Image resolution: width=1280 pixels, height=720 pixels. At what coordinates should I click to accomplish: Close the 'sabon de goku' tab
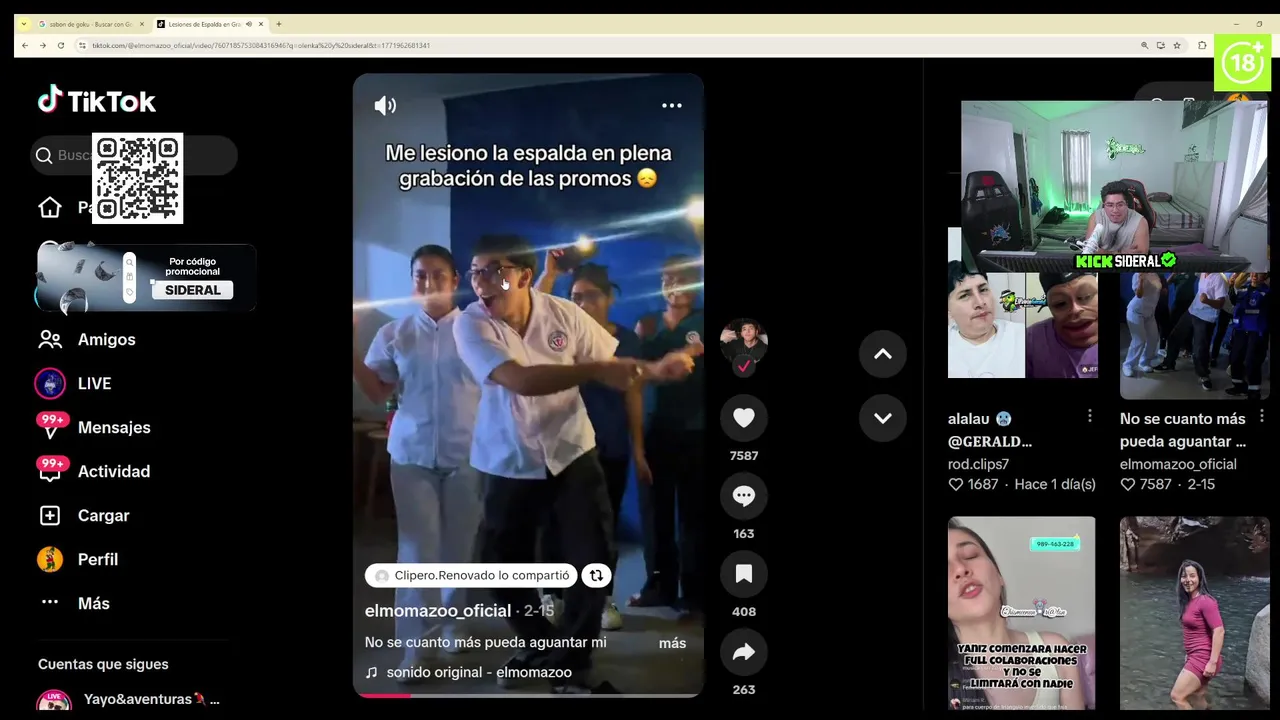pyautogui.click(x=141, y=24)
